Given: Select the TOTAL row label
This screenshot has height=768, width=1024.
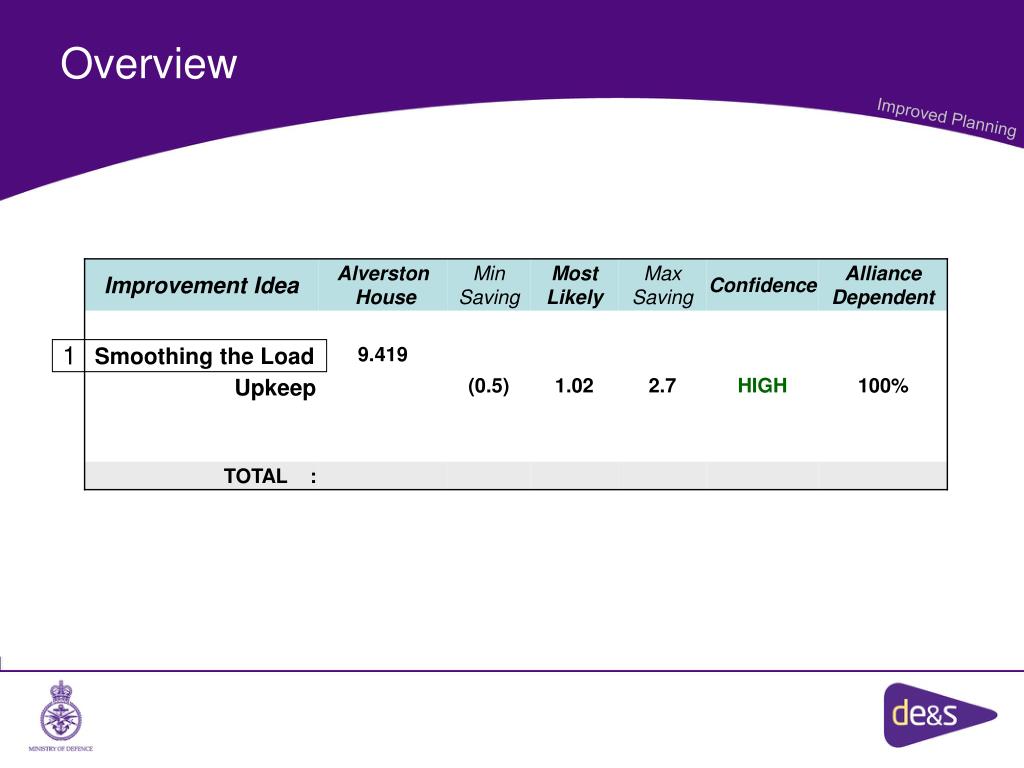Looking at the screenshot, I should tap(270, 476).
